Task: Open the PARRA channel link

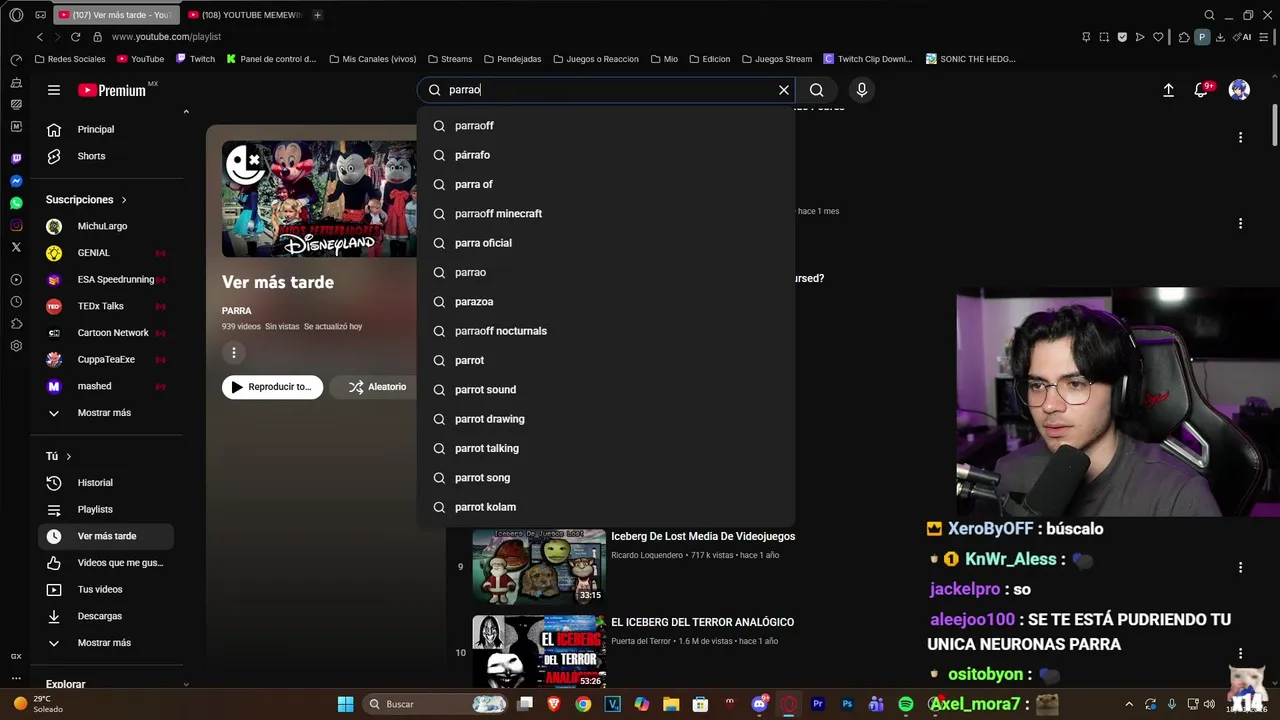Action: click(237, 311)
